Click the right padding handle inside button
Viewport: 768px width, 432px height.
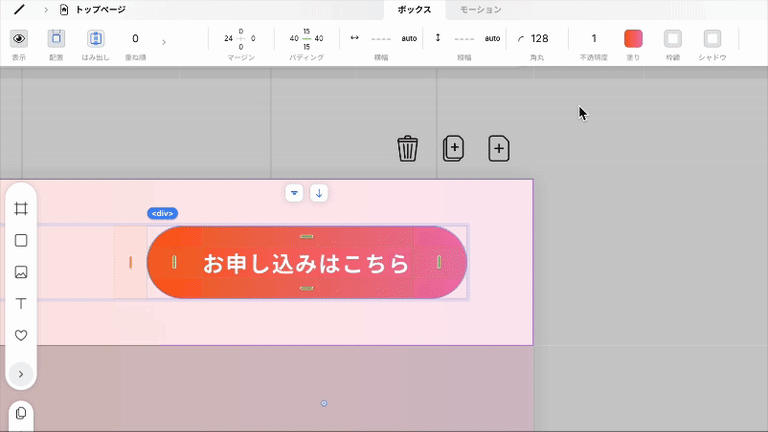[439, 263]
